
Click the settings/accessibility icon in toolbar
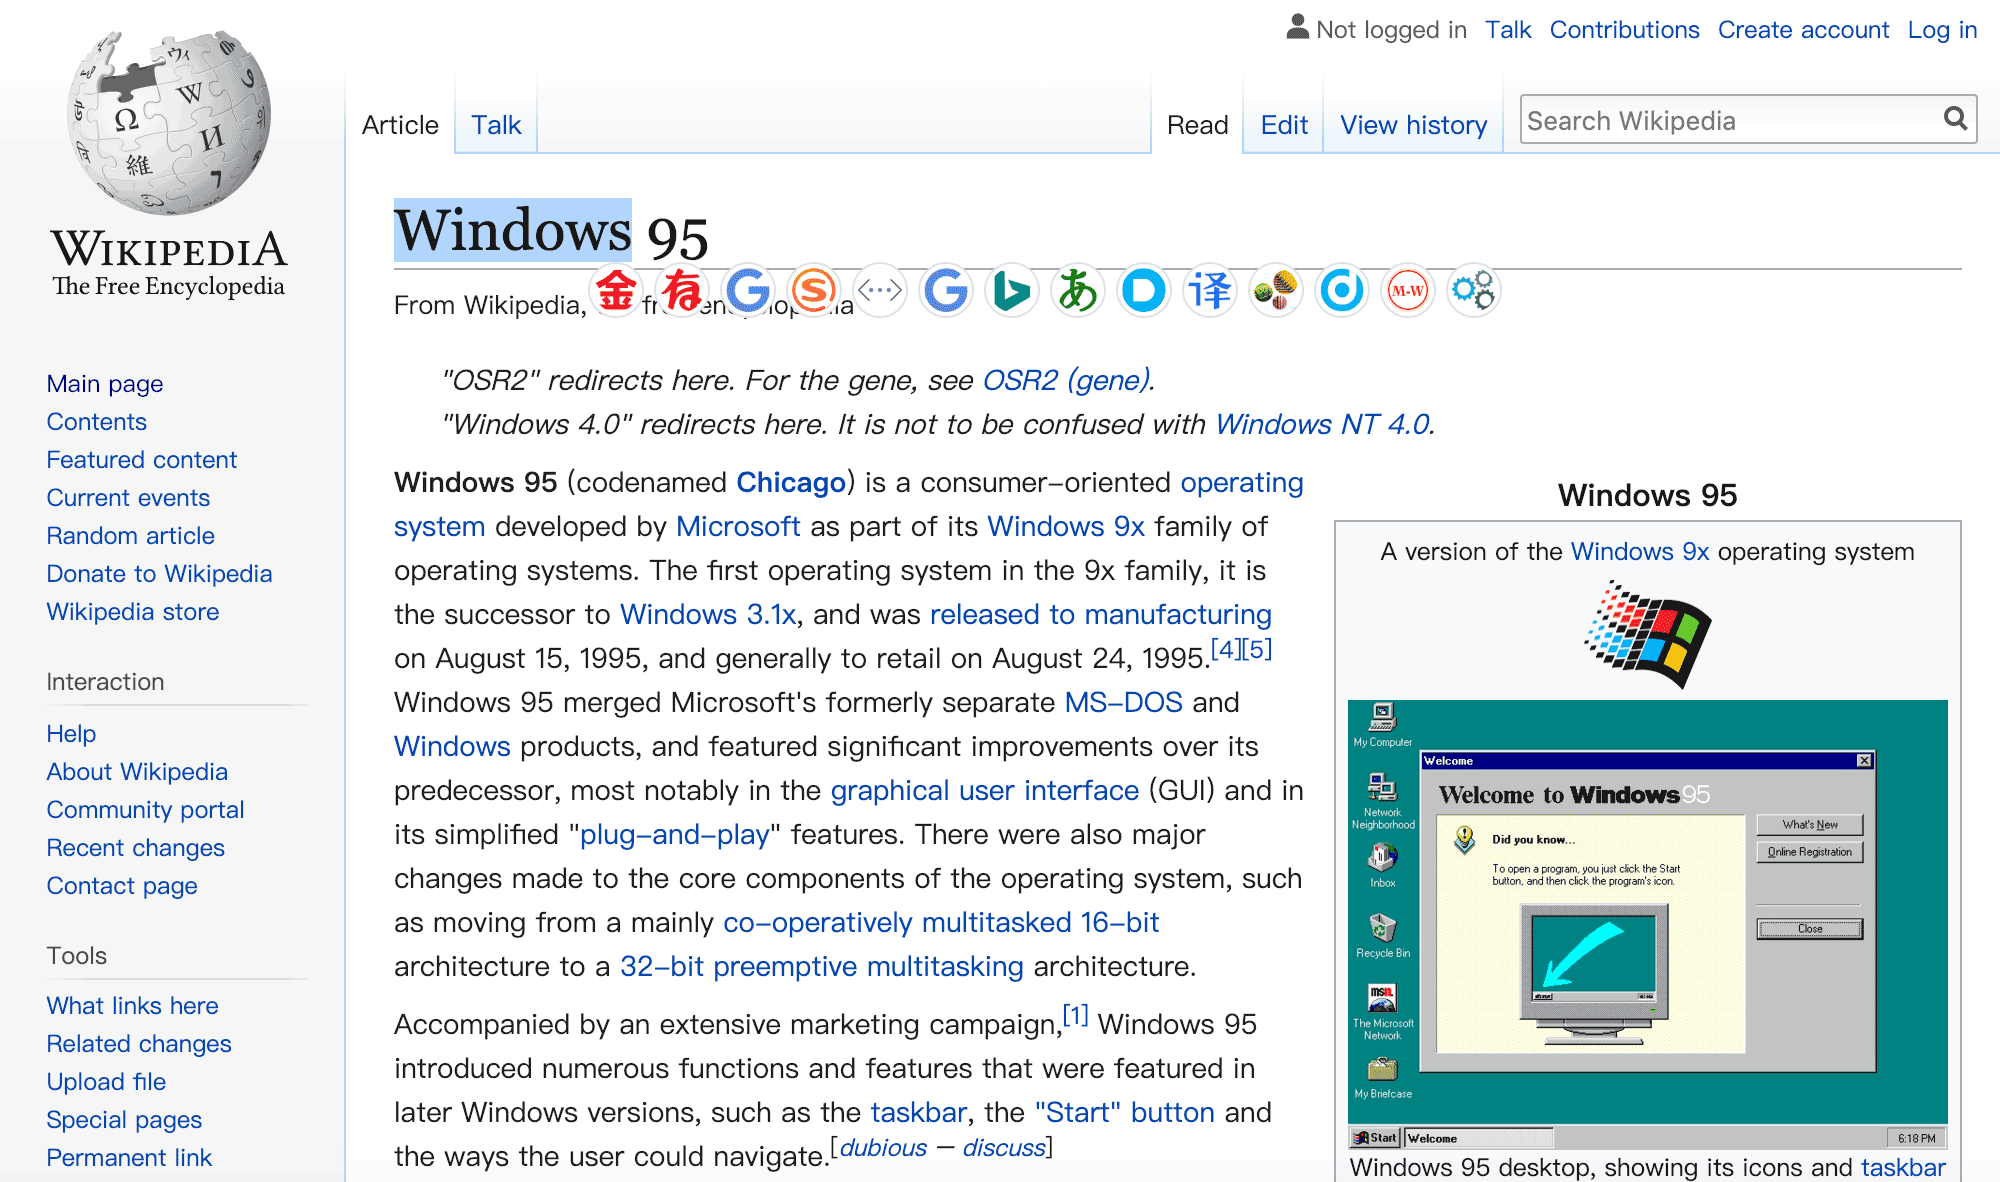pyautogui.click(x=1477, y=291)
